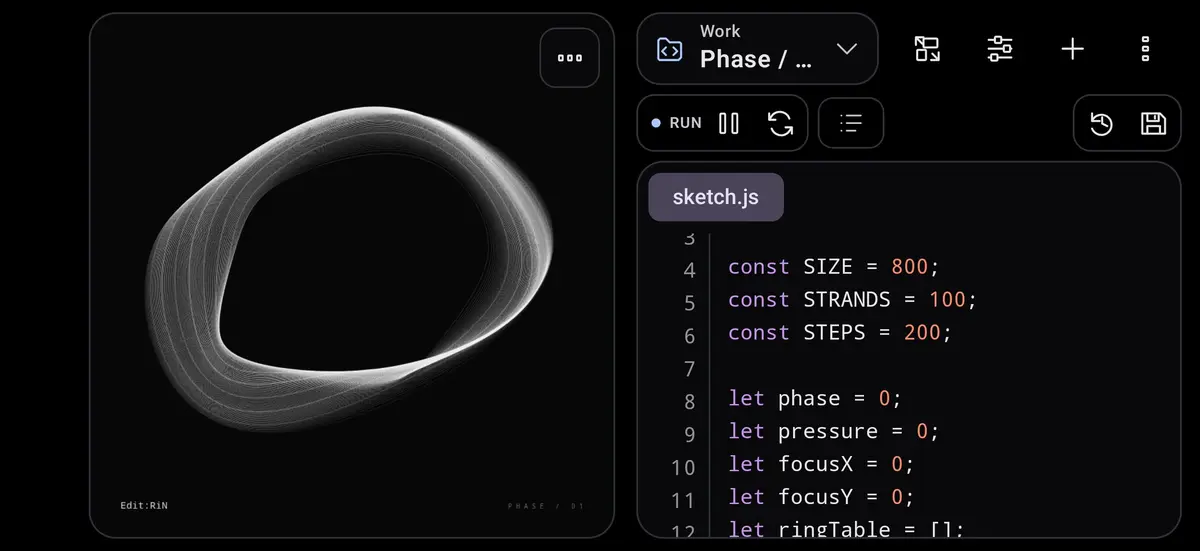This screenshot has width=1200, height=551.
Task: Click the code line 'const STRANDS = 100;'
Action: click(x=852, y=300)
